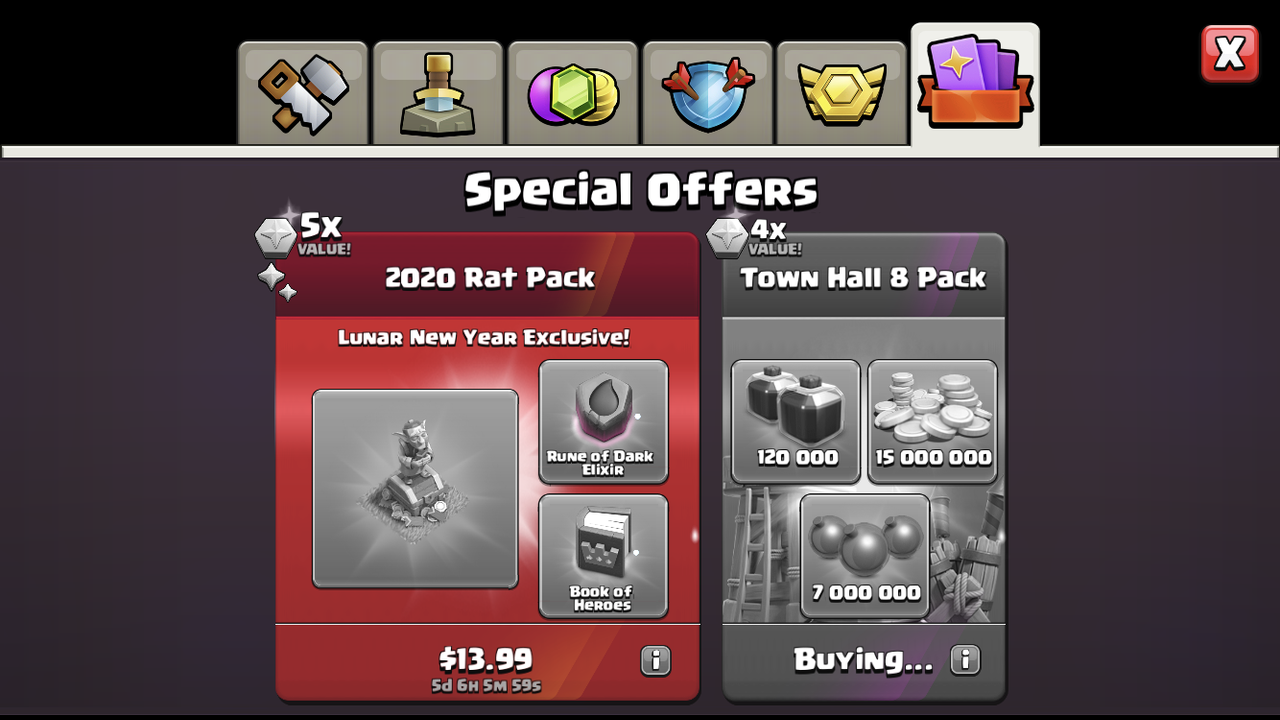
Task: View the rat statue decoration thumbnail
Action: click(415, 488)
